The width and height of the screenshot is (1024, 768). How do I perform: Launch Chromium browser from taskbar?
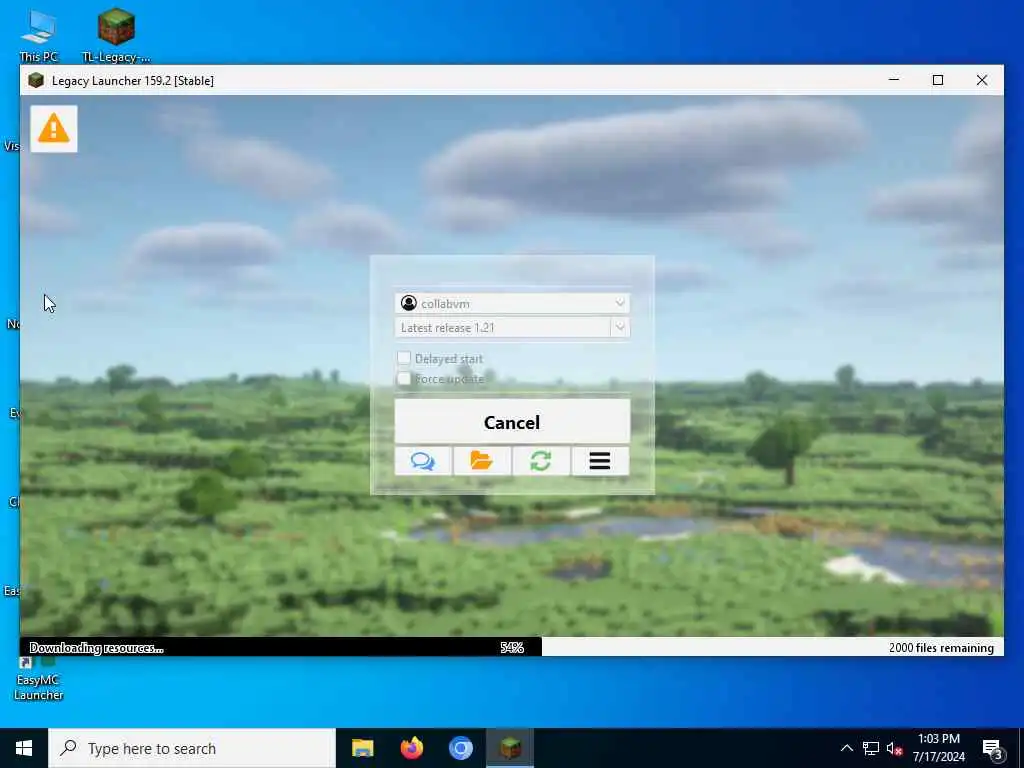[x=460, y=748]
